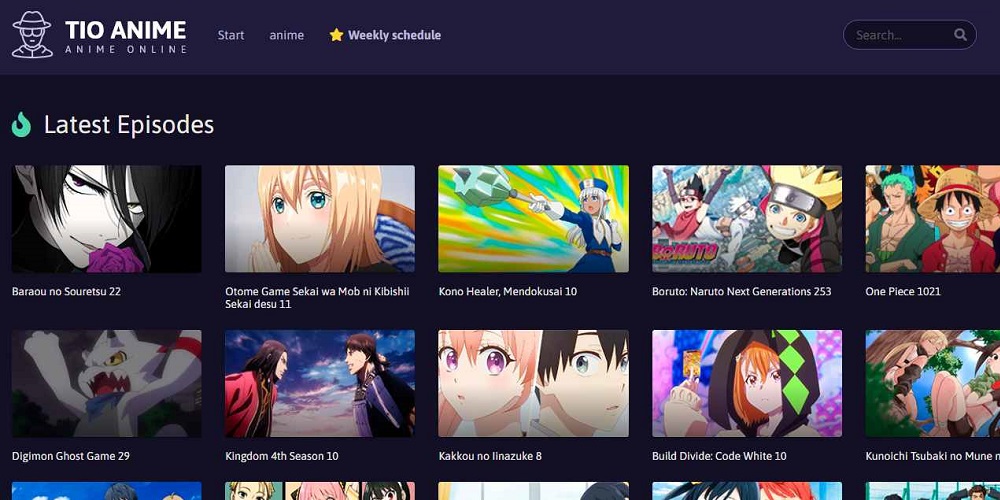This screenshot has height=500, width=1000.
Task: Open Digimon Ghost Game 29 thumbnail
Action: click(107, 383)
